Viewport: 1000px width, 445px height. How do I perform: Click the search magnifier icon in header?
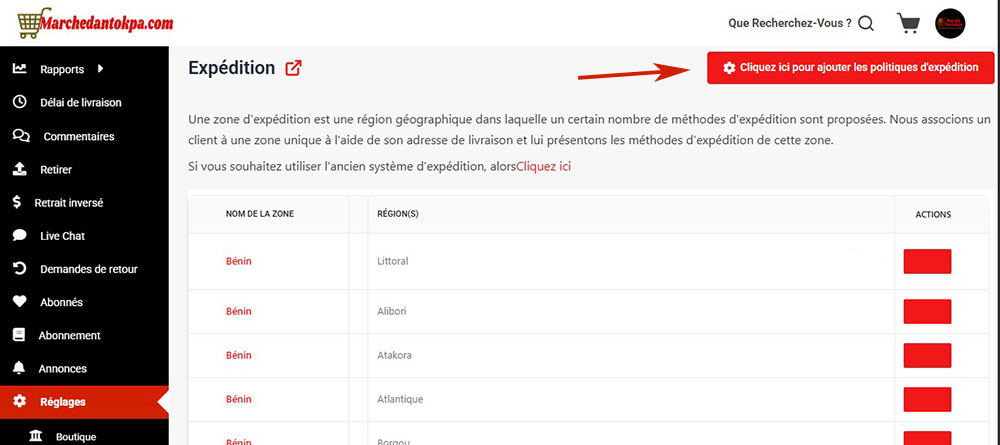[866, 23]
